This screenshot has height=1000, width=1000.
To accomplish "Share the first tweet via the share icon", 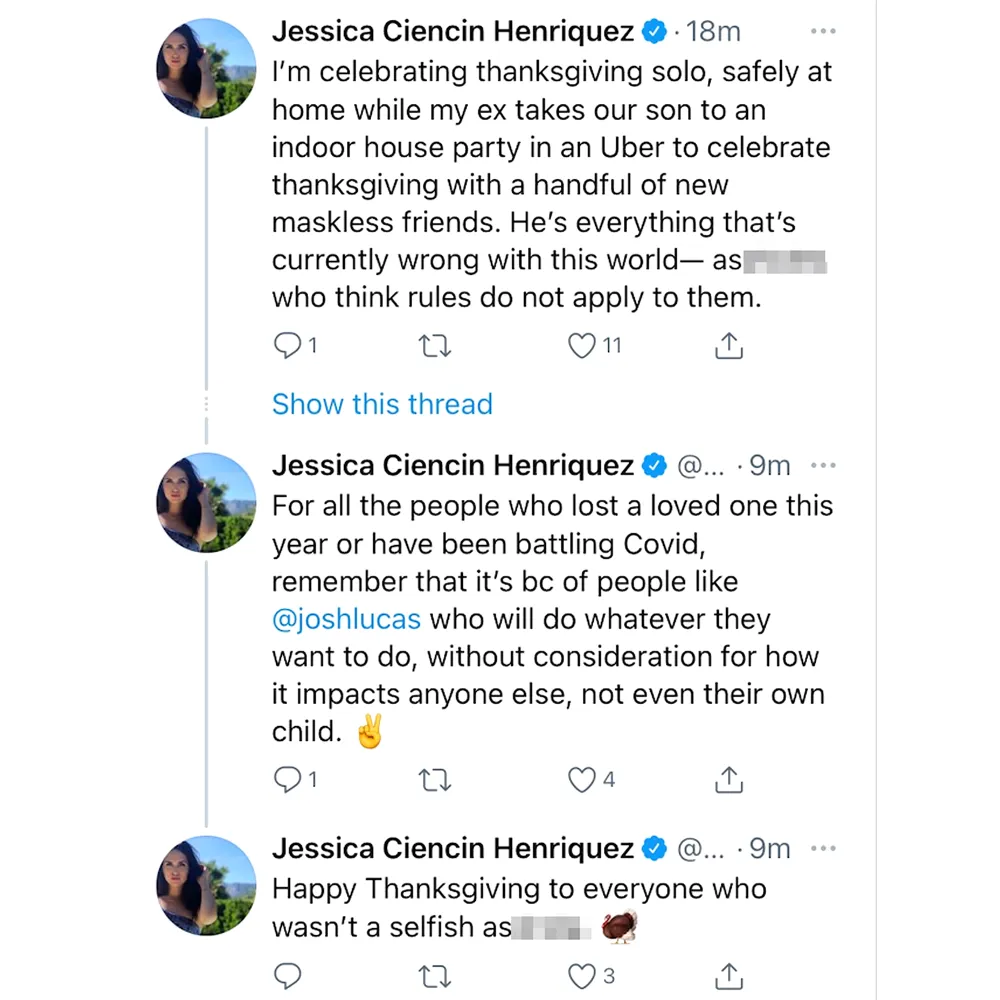I will tap(729, 345).
